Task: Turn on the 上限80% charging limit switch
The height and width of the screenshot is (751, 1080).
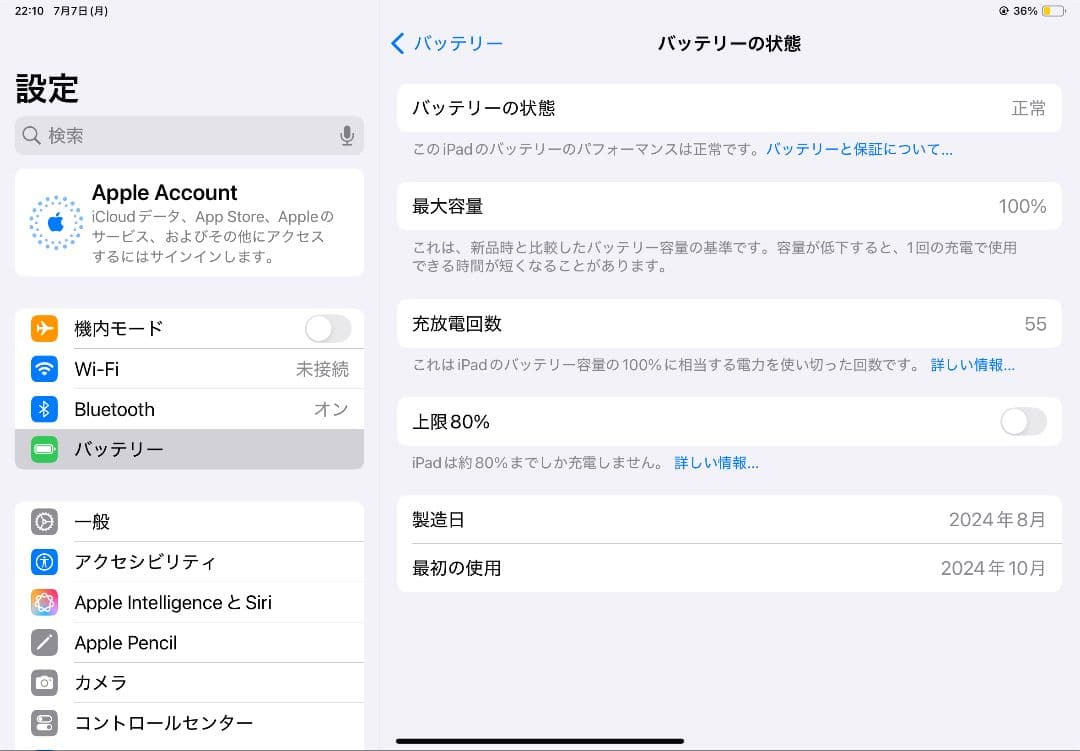Action: [1023, 422]
